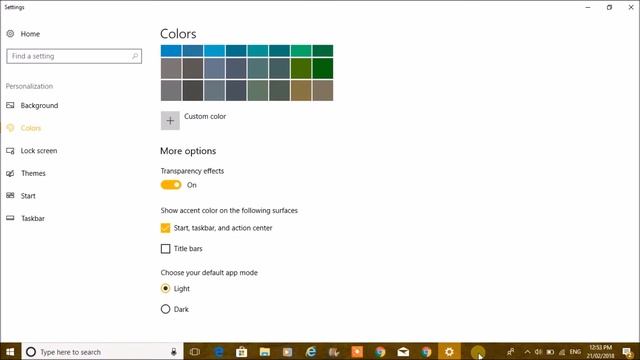Turn off the Transparency effects toggle
The width and height of the screenshot is (640, 360).
coord(171,185)
